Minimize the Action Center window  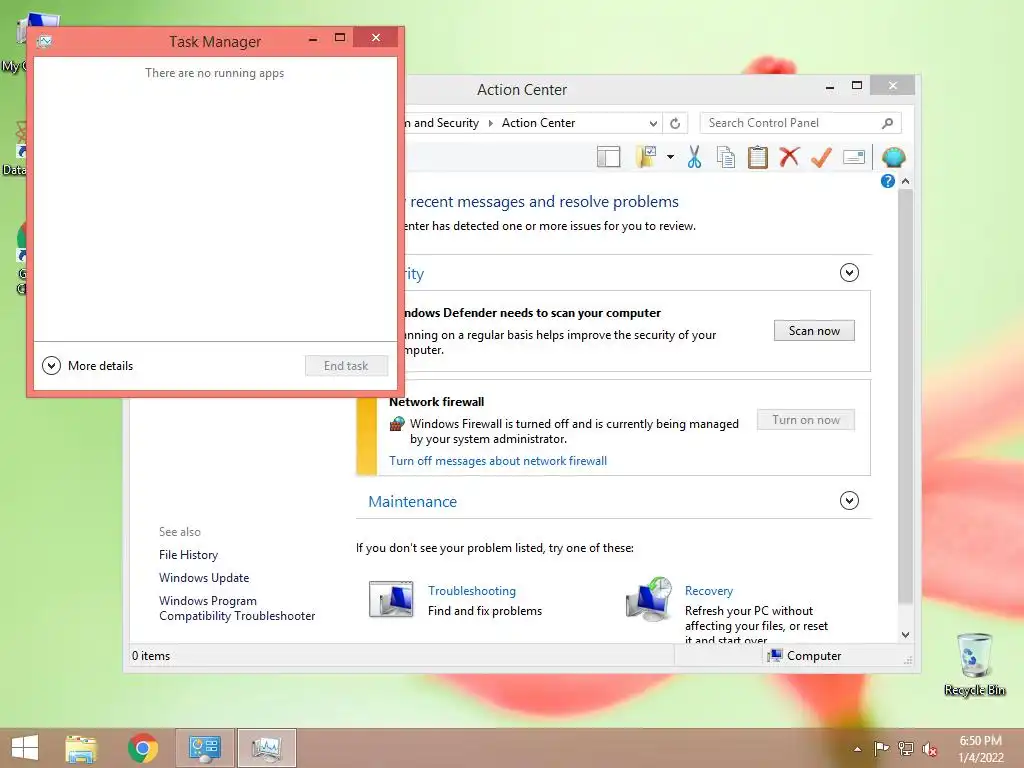[829, 86]
